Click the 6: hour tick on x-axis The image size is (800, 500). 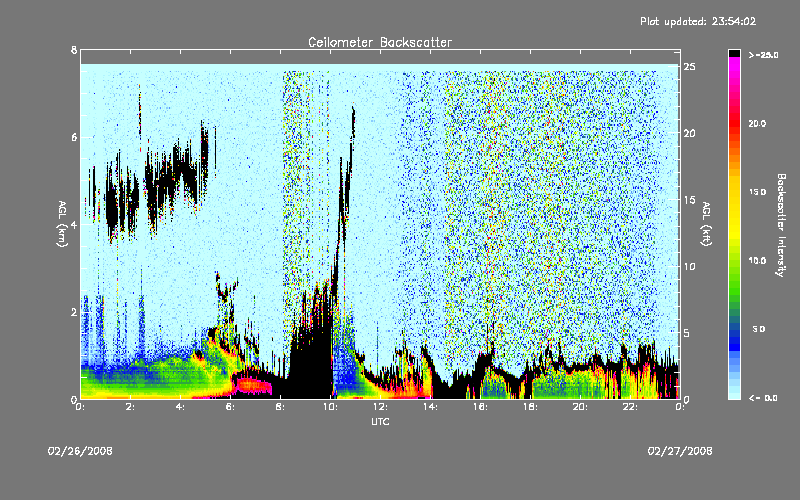(230, 407)
